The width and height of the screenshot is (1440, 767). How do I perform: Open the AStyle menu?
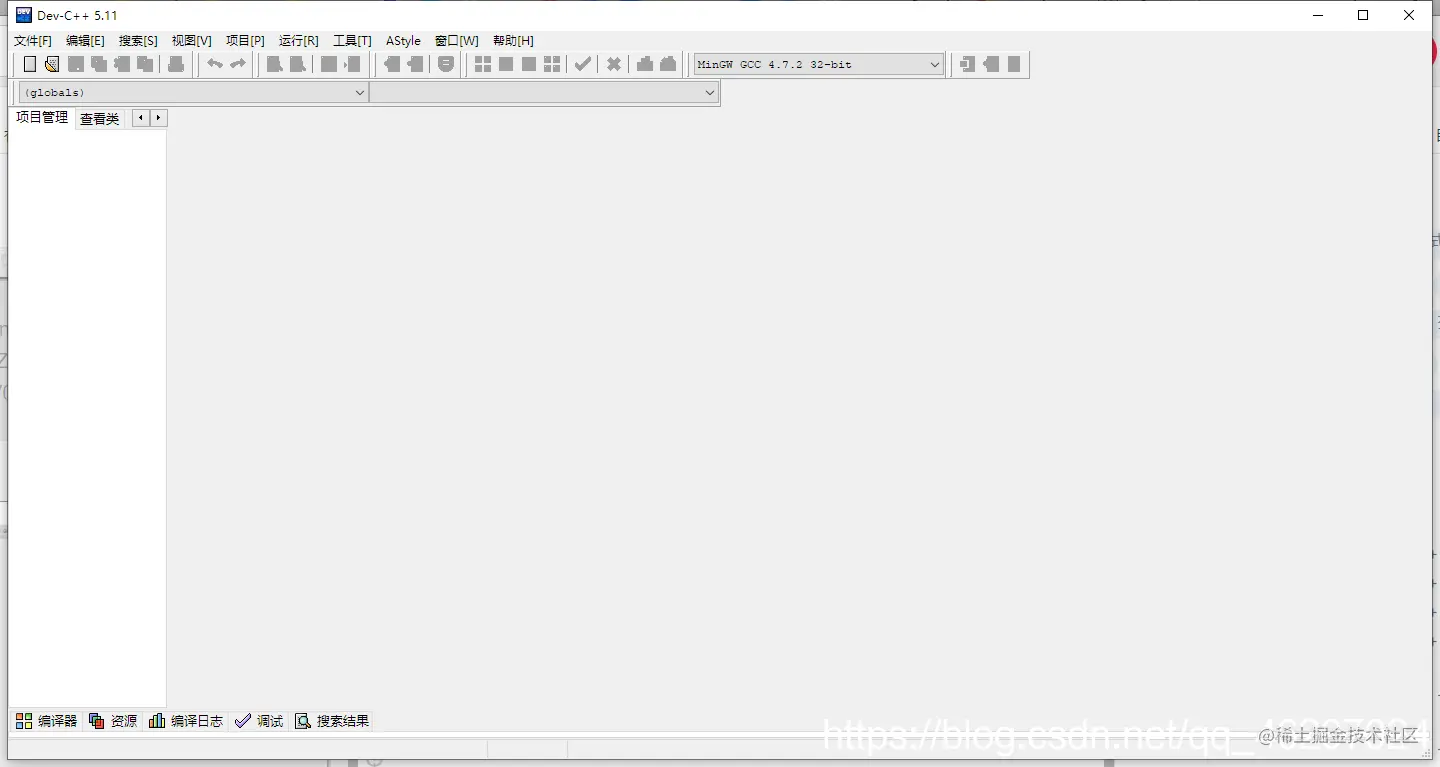click(x=403, y=41)
